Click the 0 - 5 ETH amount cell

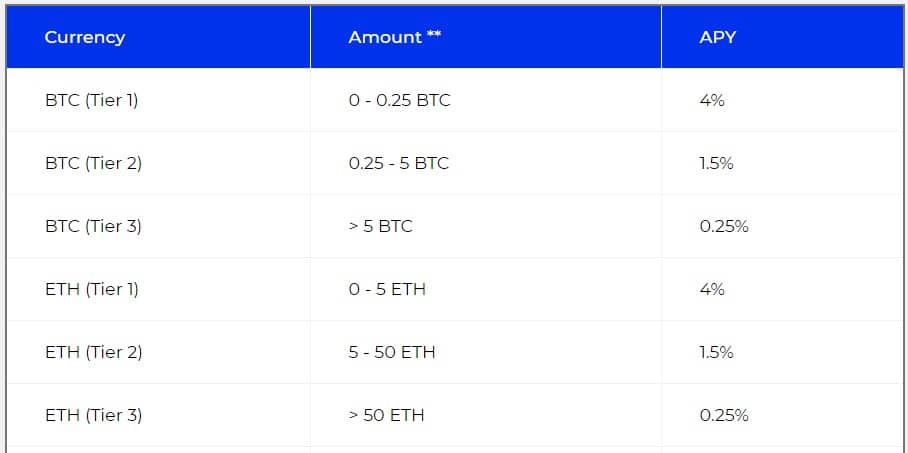387,289
